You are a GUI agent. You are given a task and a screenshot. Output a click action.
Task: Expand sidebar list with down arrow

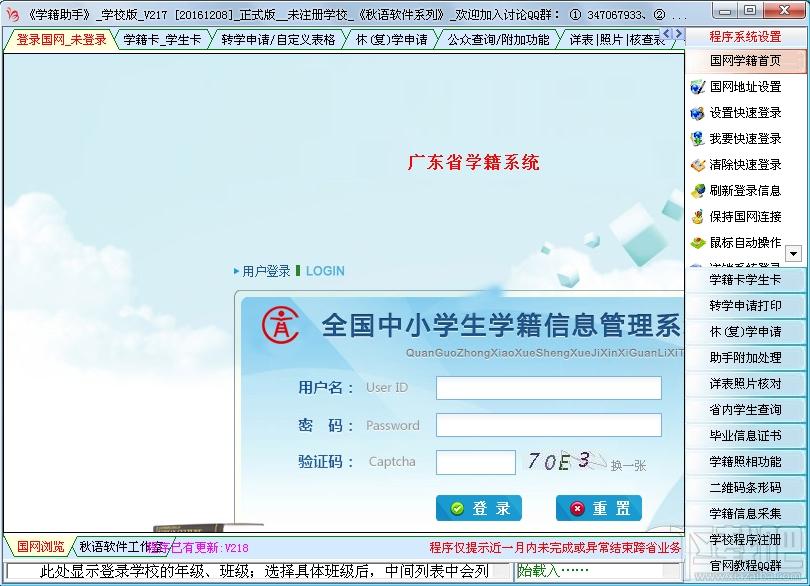(793, 253)
